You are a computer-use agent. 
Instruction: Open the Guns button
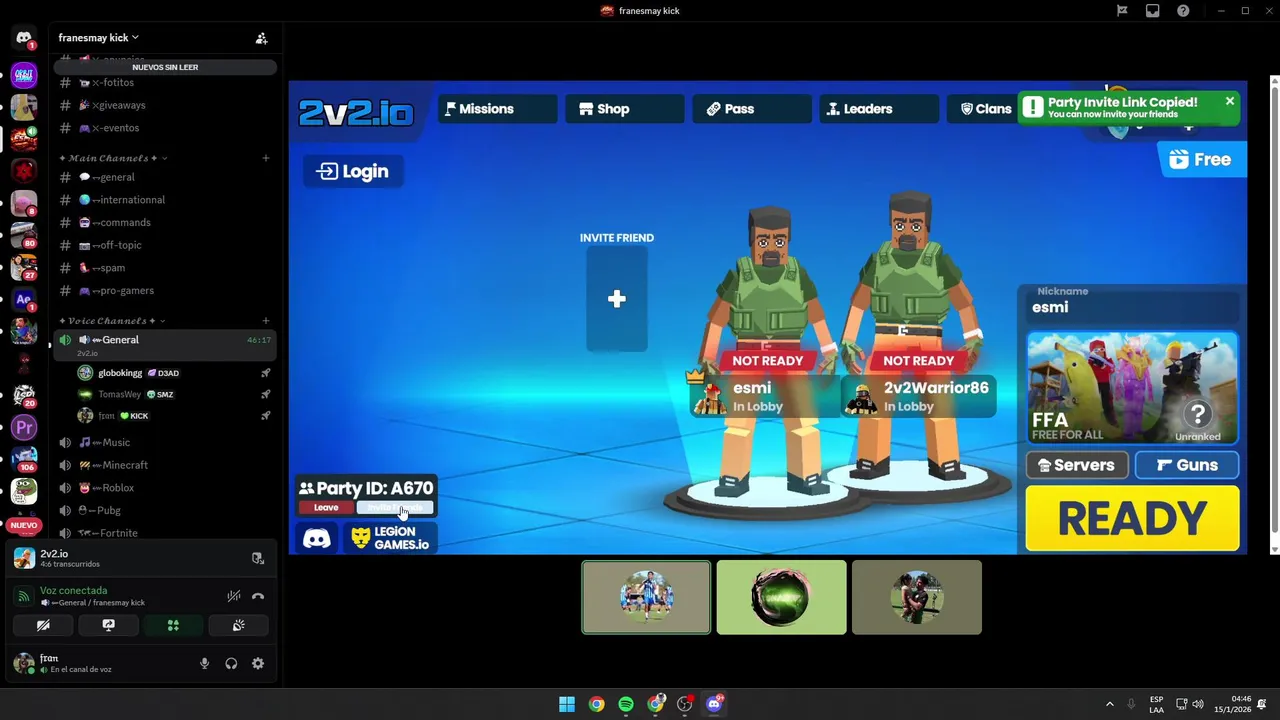[x=1187, y=465]
